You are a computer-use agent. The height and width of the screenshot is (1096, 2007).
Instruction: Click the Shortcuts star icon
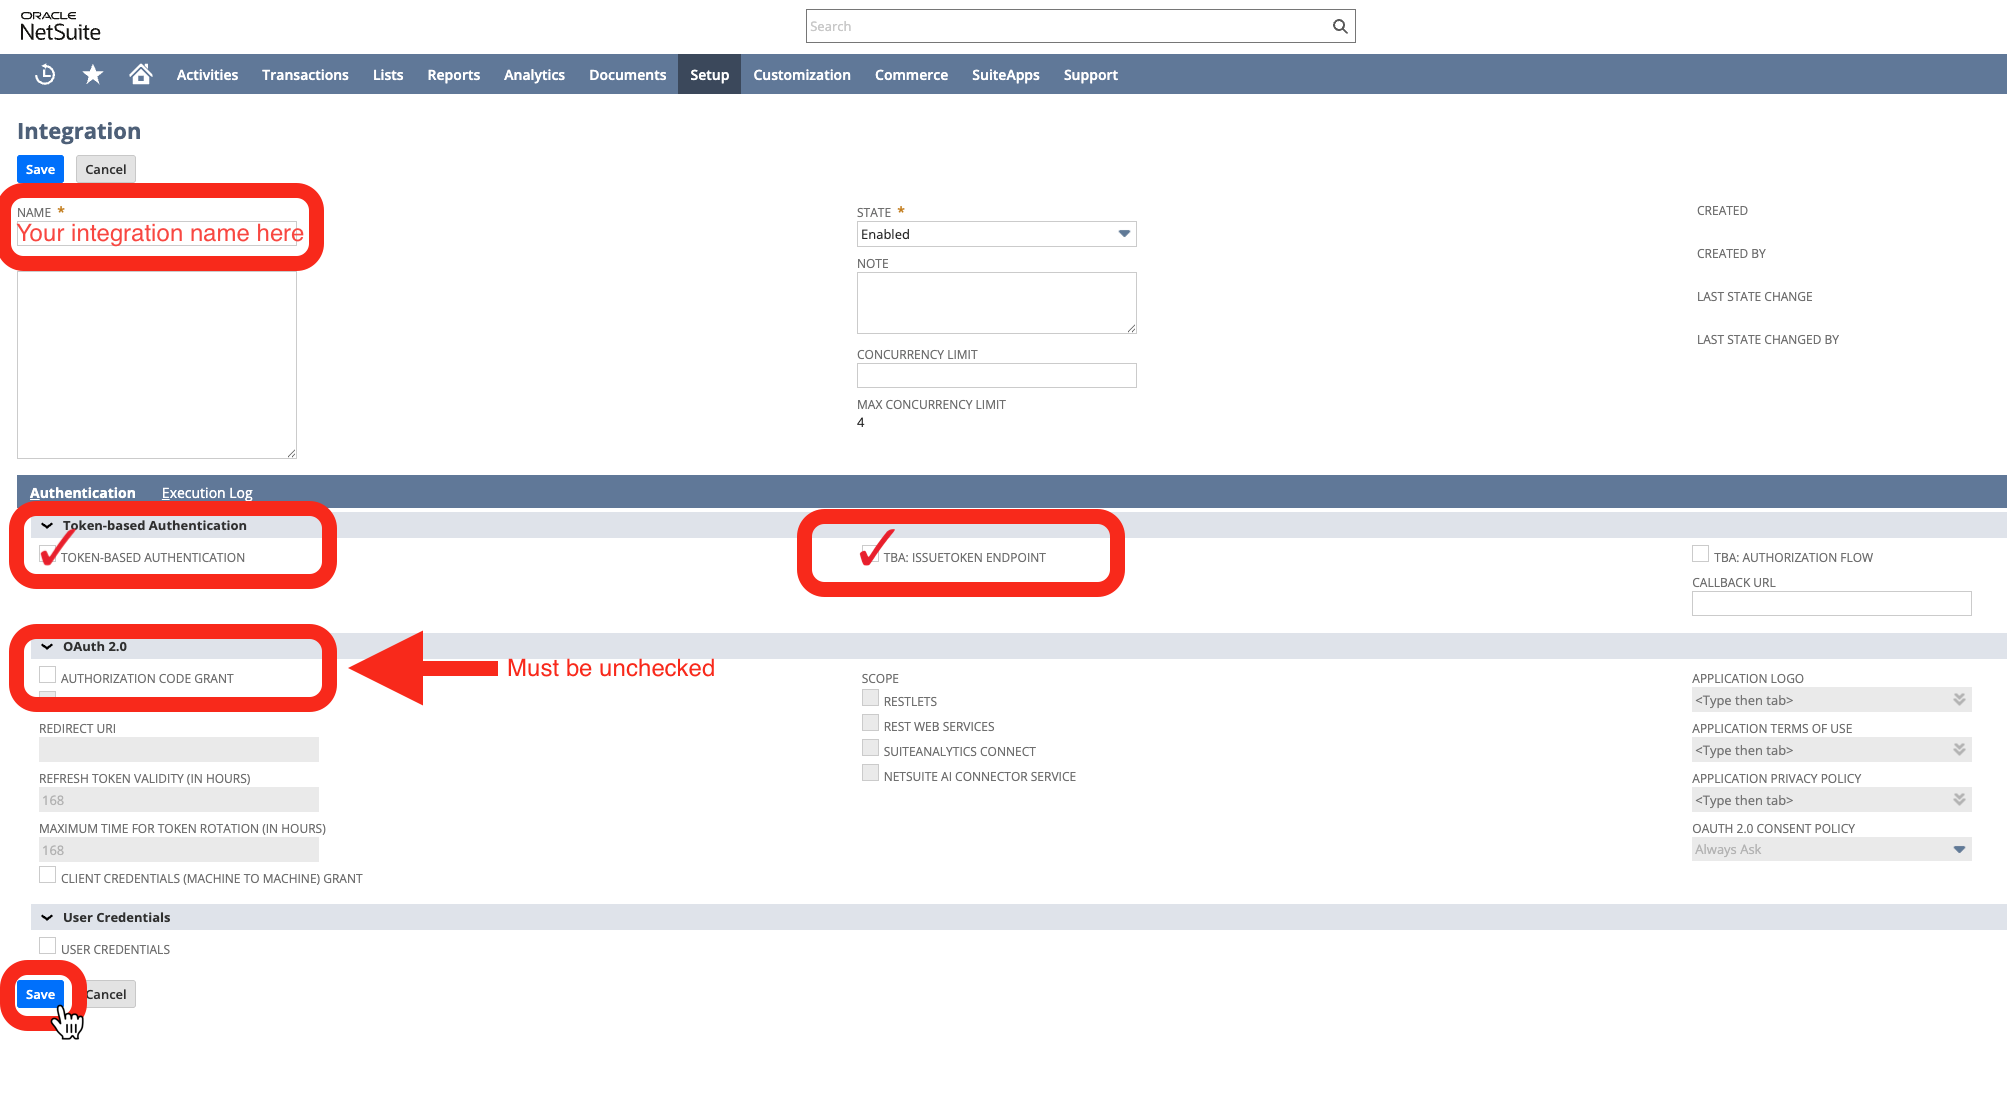(x=93, y=74)
